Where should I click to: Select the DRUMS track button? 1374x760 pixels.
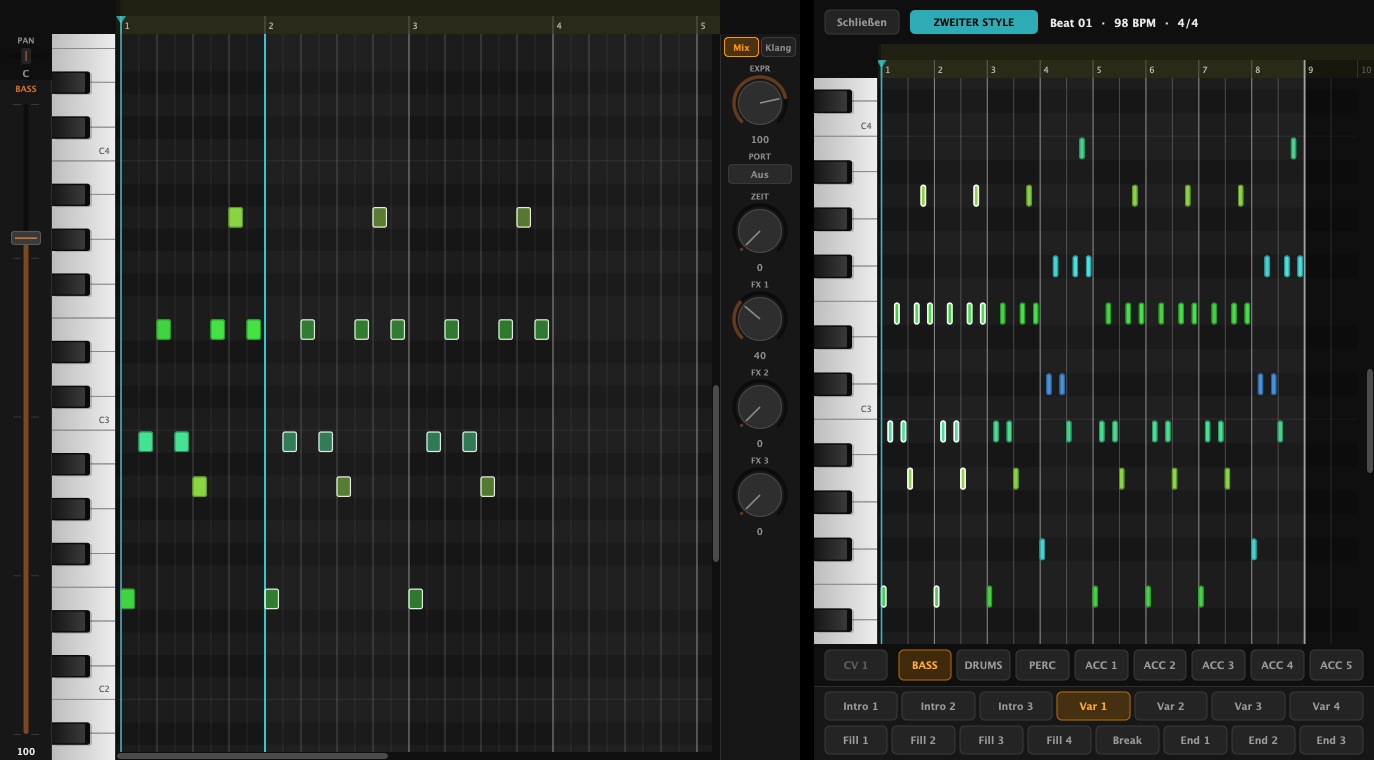983,665
